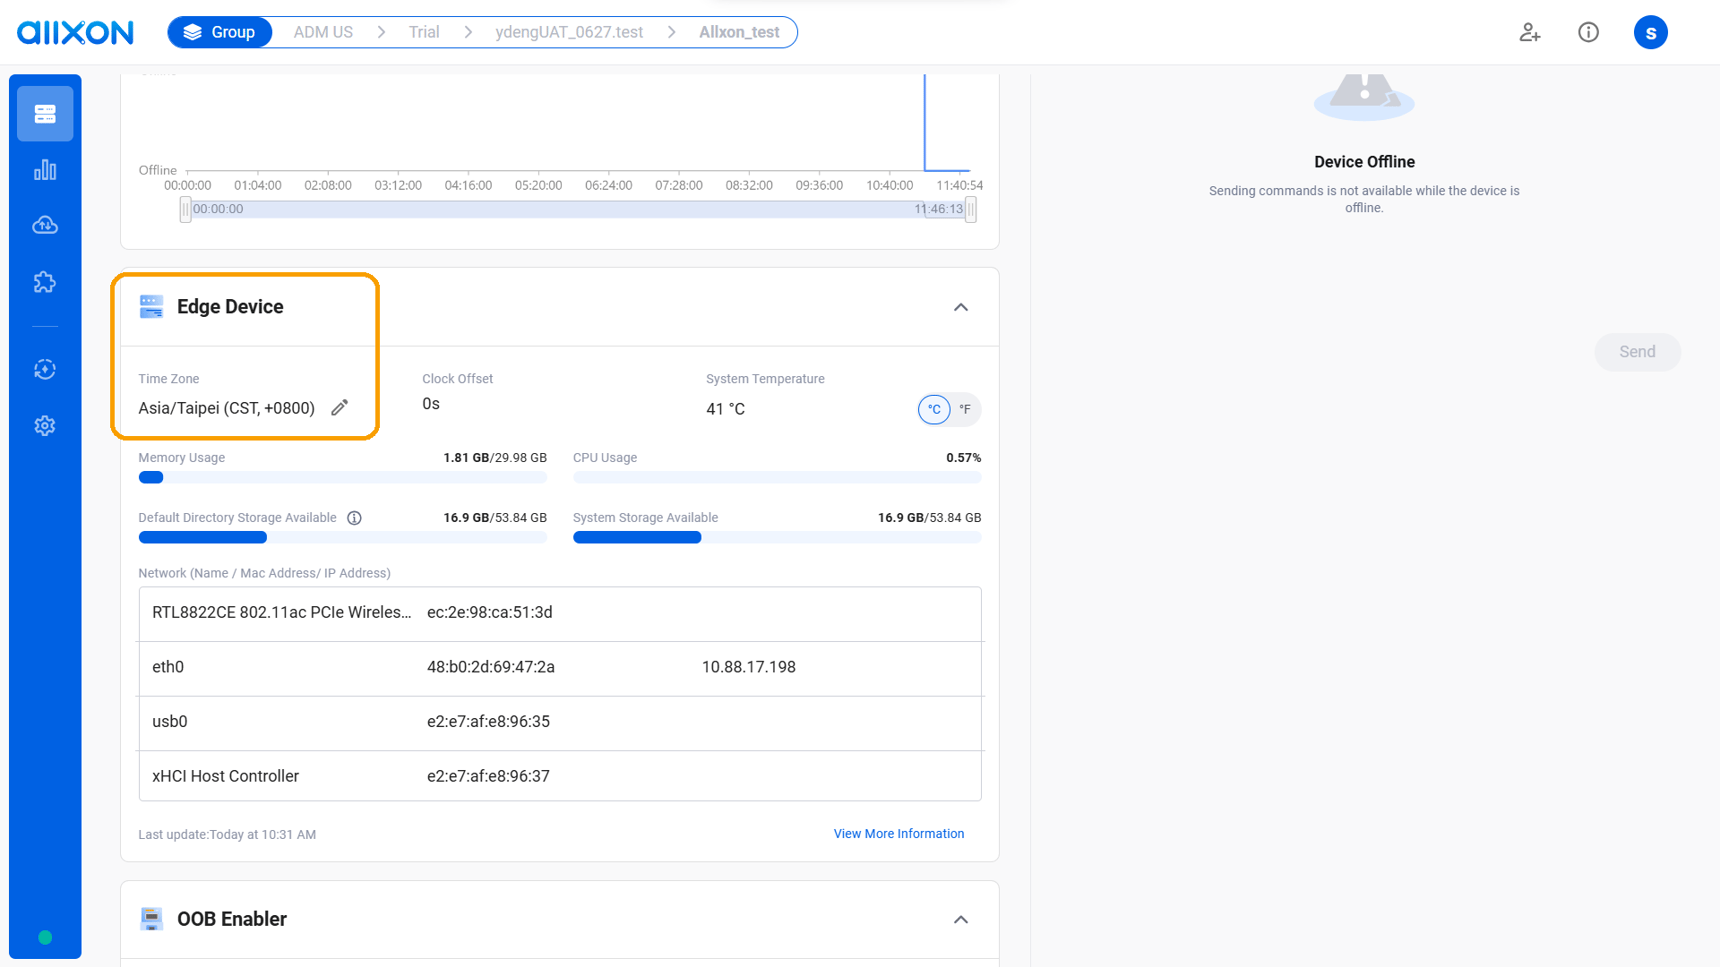Screen dimensions: 1720x967
Task: Edit the time zone with pencil icon
Action: coord(340,408)
